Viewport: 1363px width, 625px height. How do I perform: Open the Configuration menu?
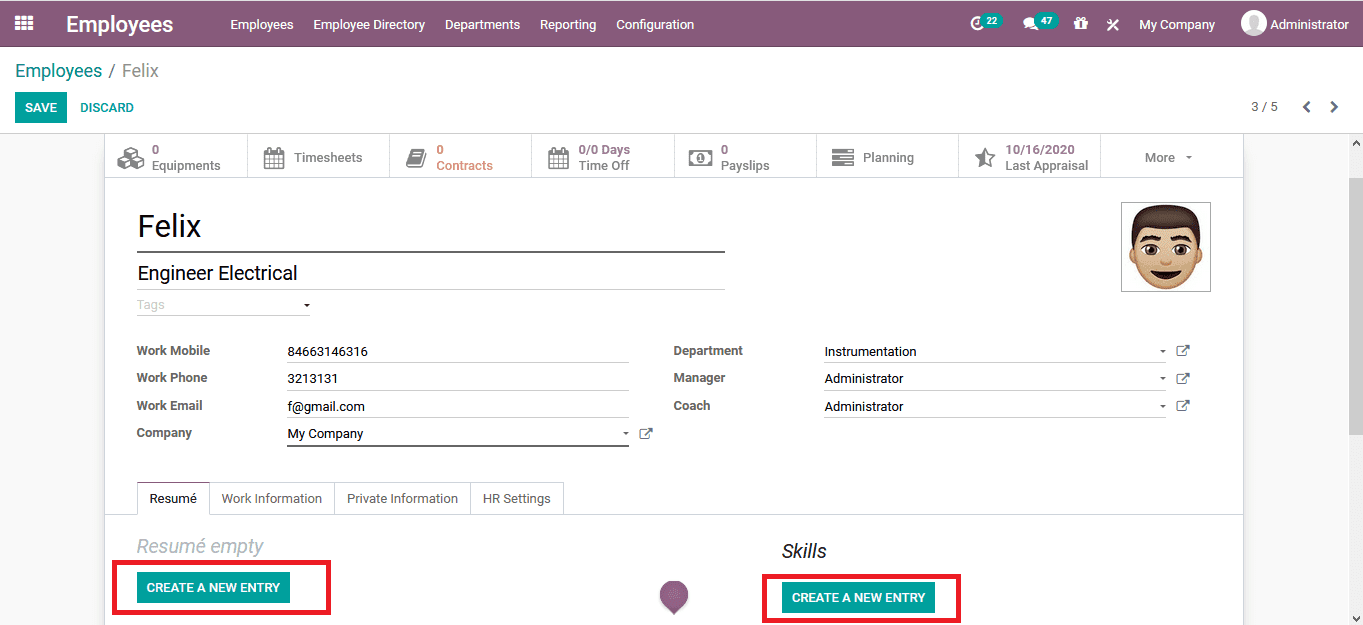pyautogui.click(x=655, y=24)
